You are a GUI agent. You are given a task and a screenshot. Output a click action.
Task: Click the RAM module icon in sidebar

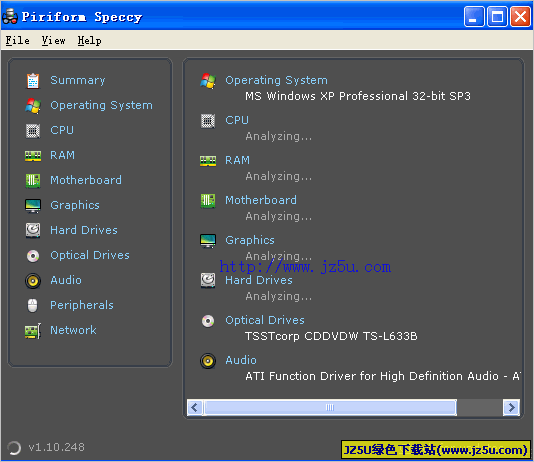33,156
